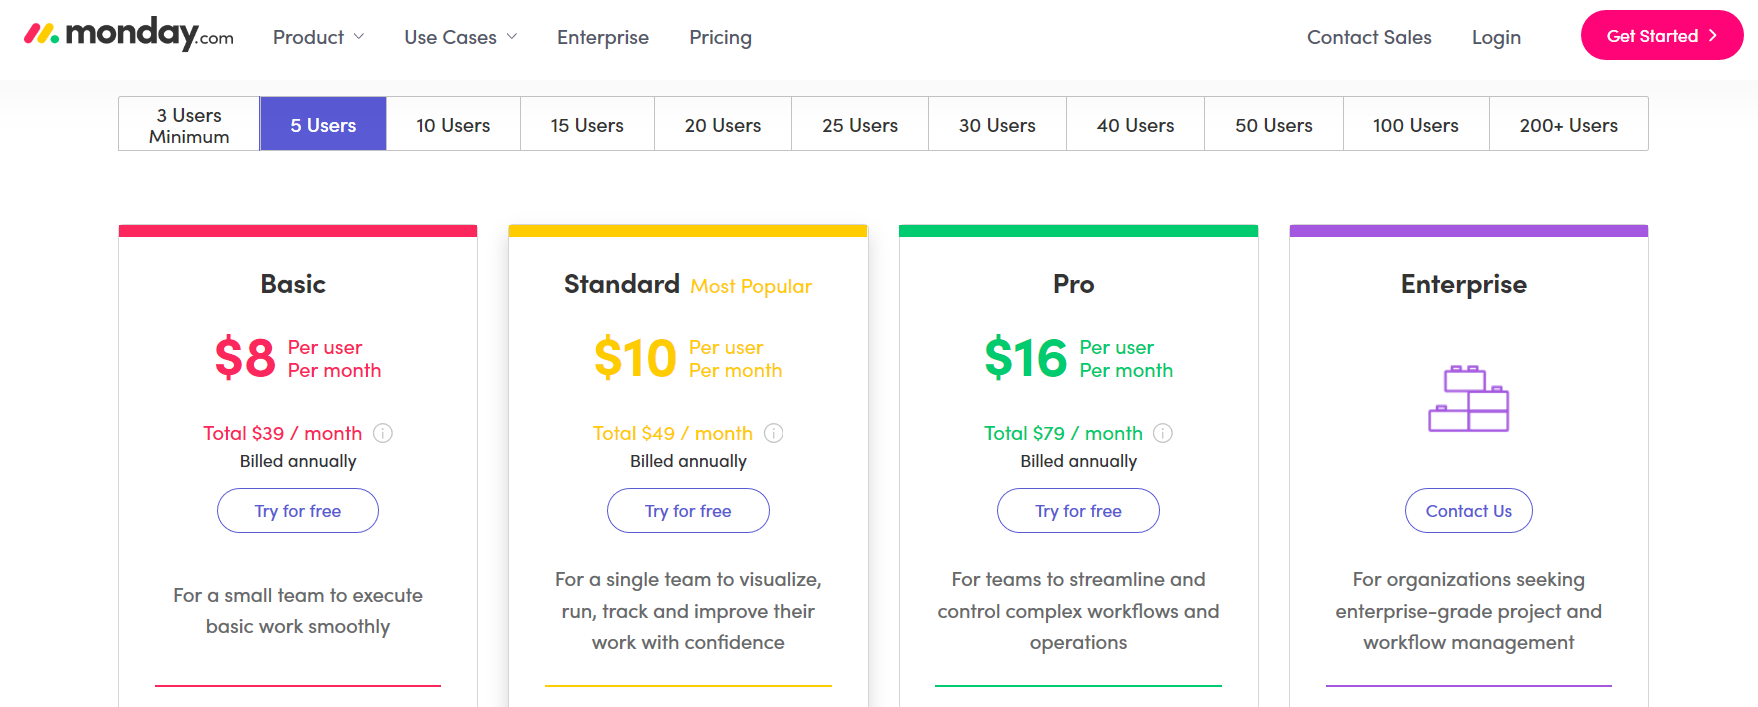
Task: Click the Enterprise building blocks icon
Action: [1468, 398]
